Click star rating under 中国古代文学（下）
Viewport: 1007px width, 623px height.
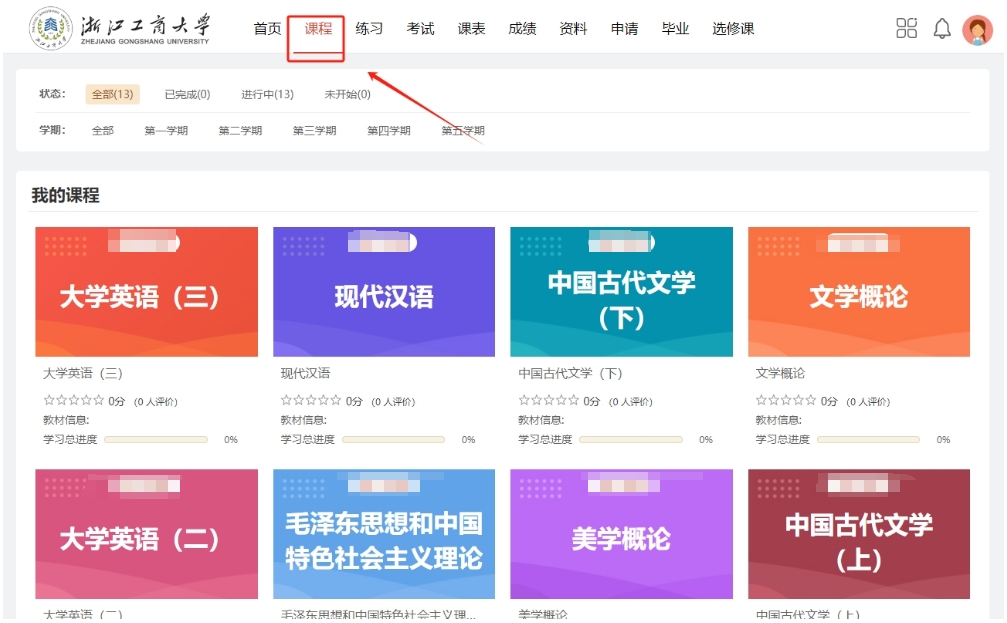tap(548, 401)
